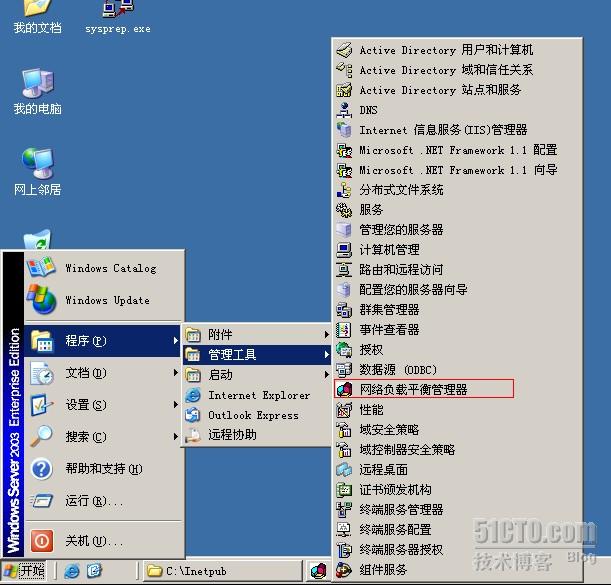Open 授权 menu entry
The image size is (611, 585).
457,350
